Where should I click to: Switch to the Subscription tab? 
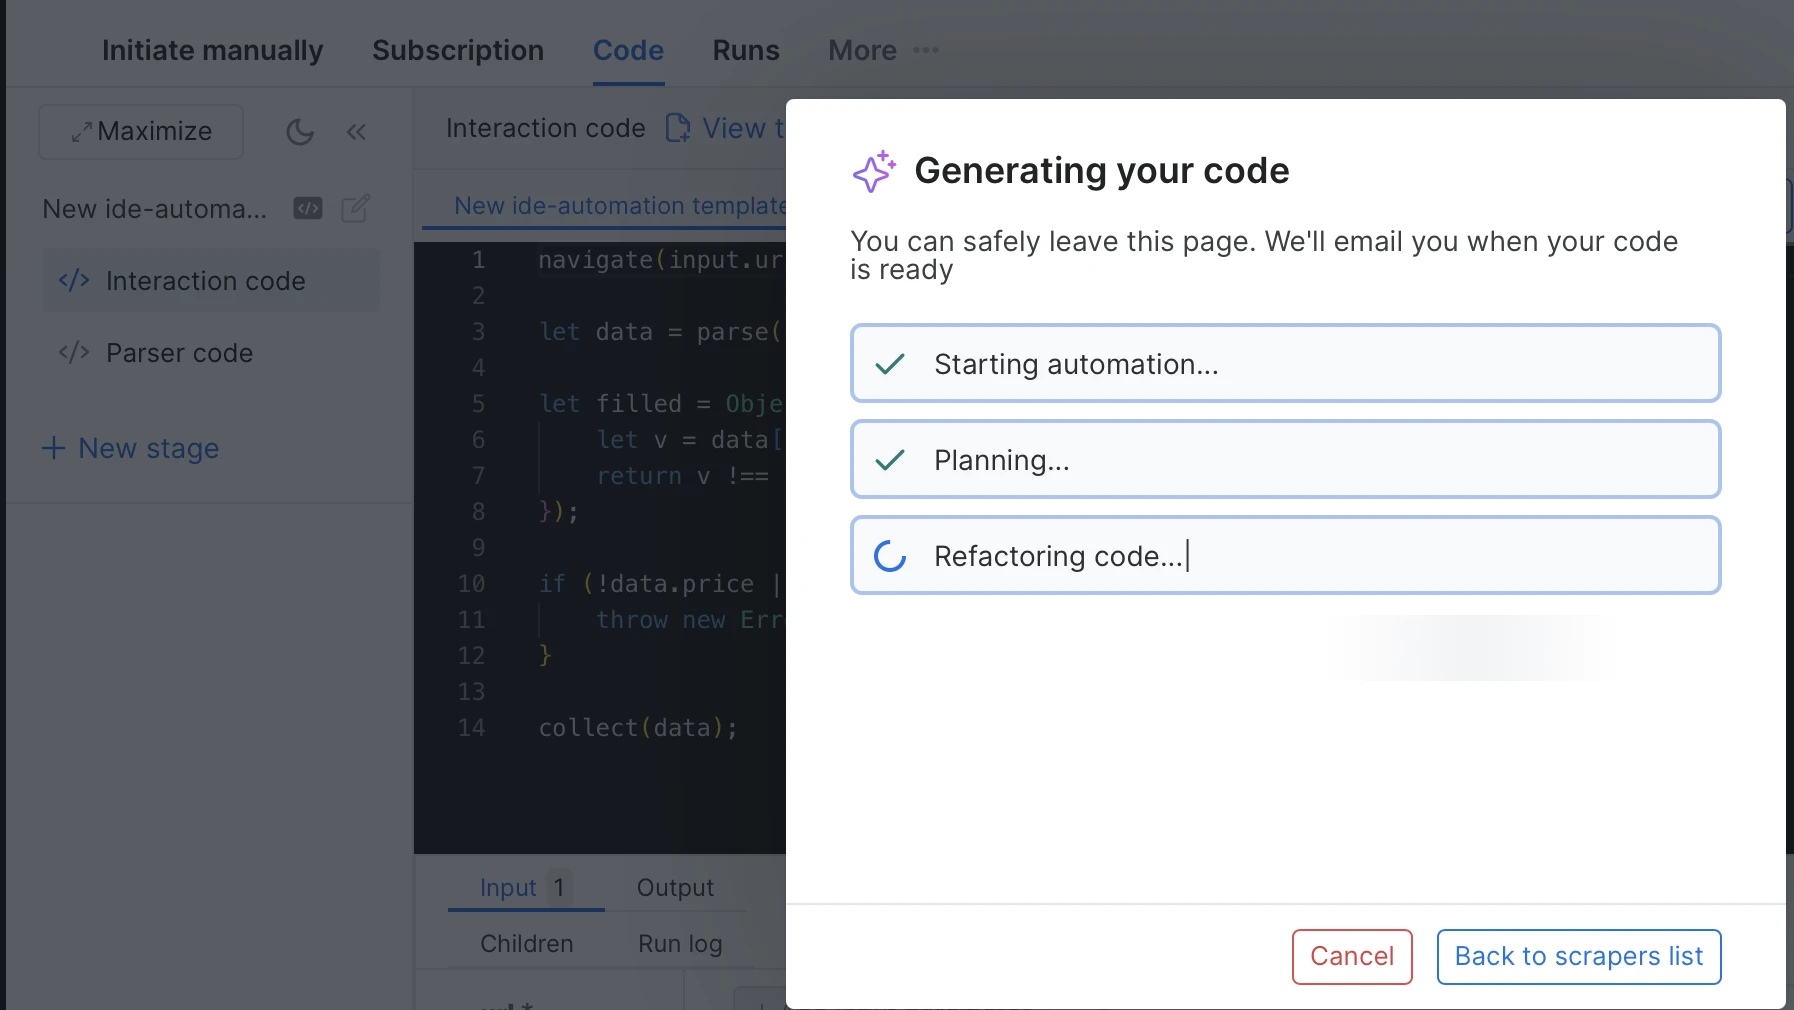[458, 50]
